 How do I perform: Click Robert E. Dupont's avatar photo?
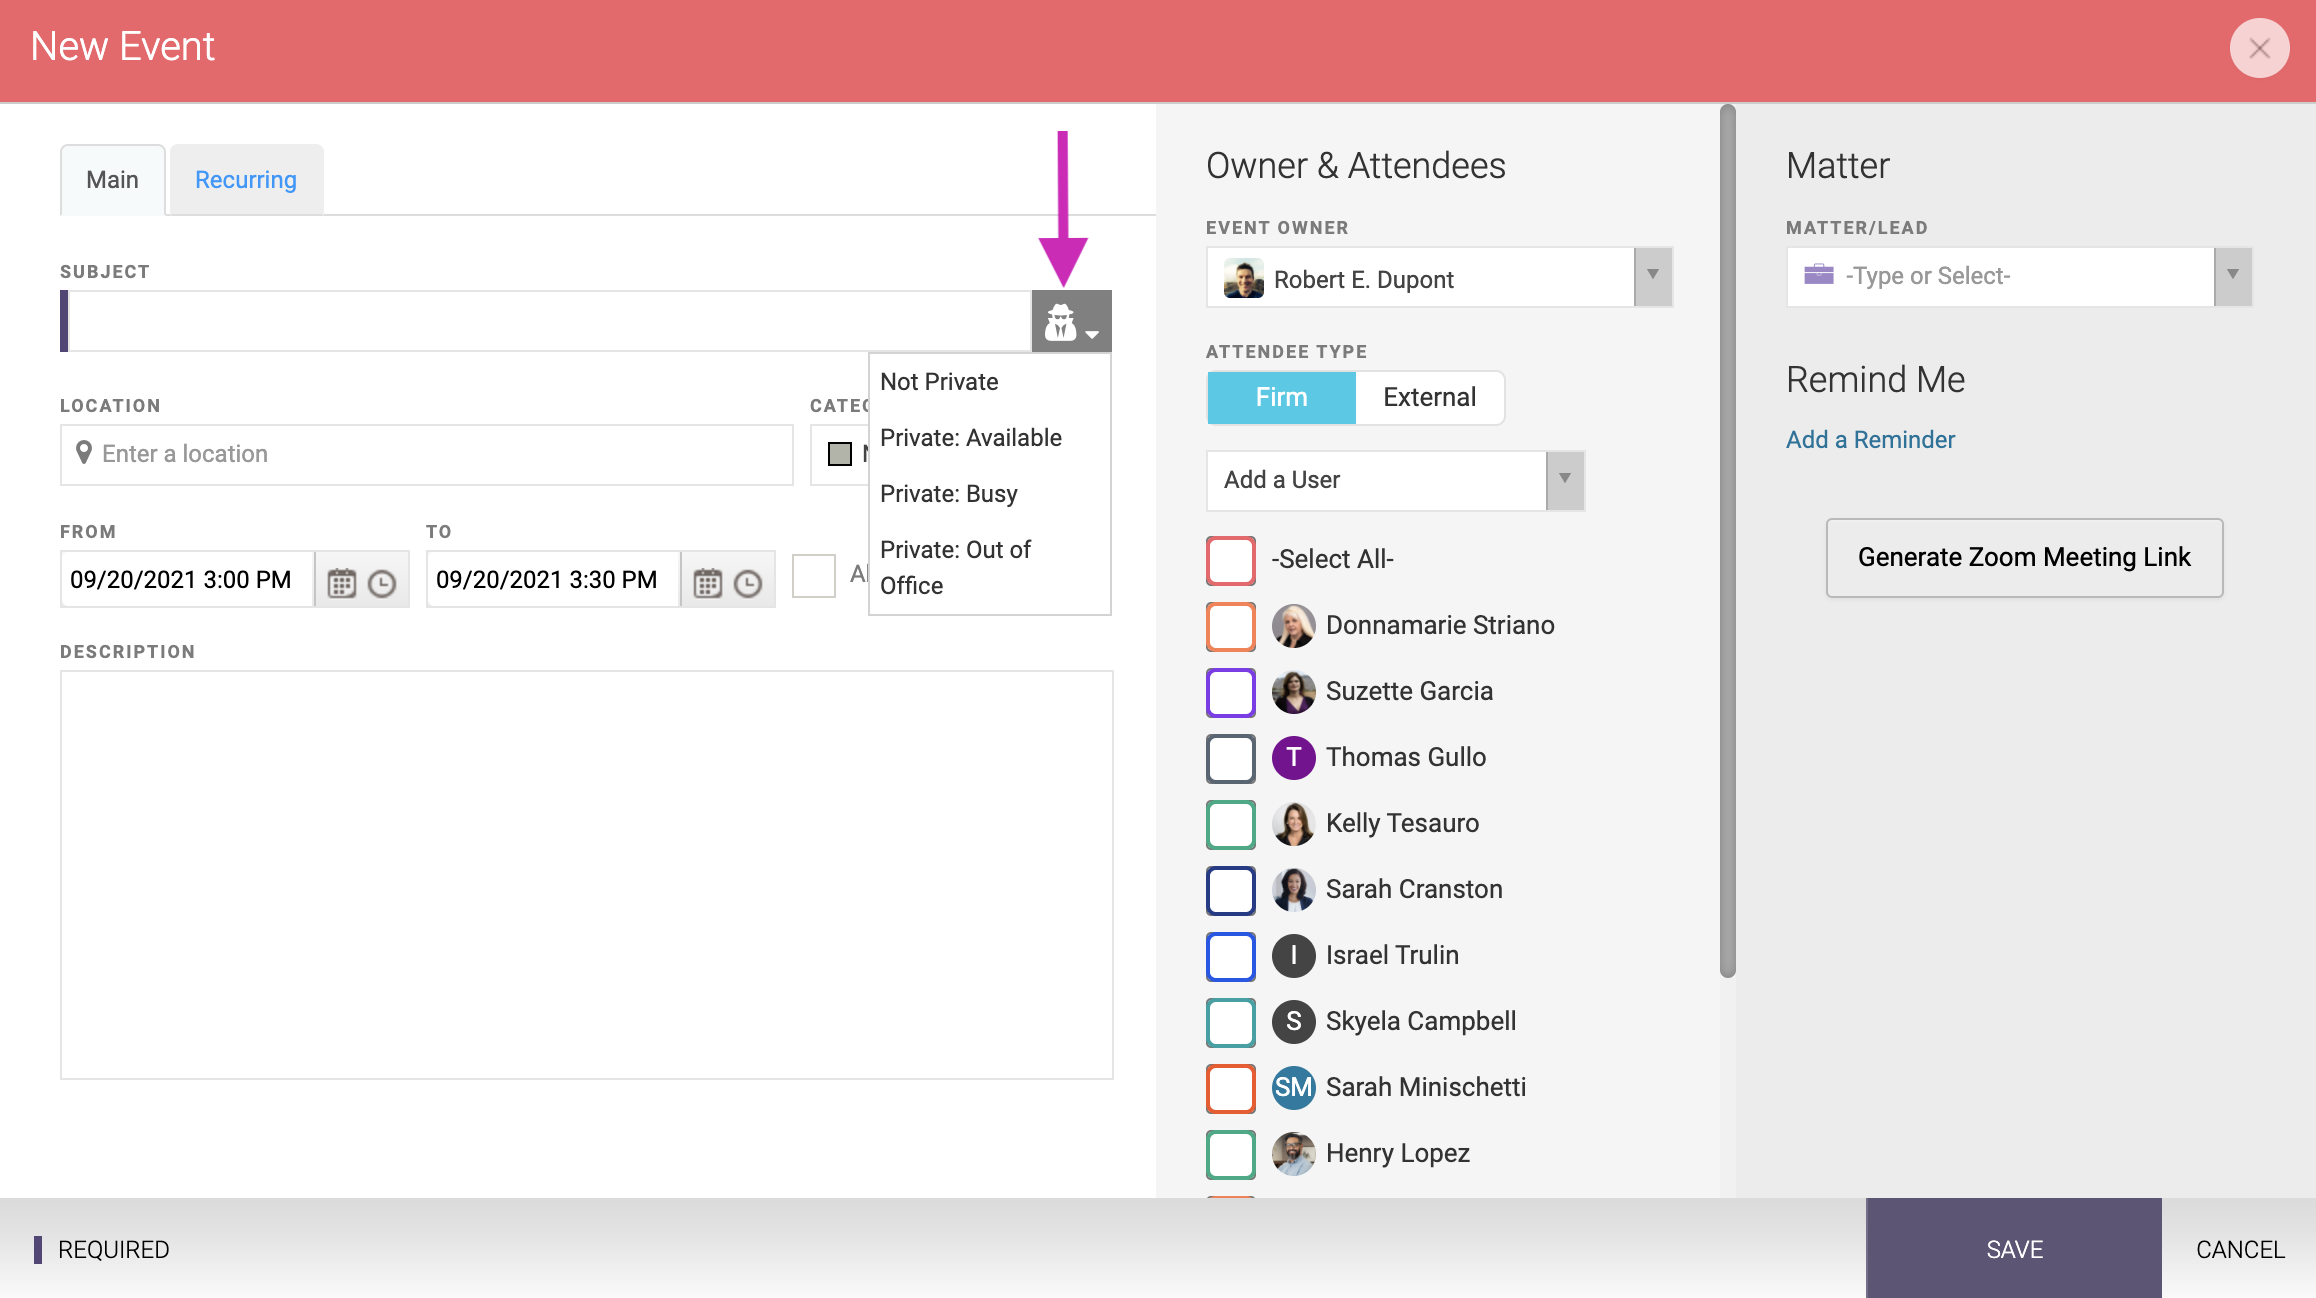pos(1243,279)
